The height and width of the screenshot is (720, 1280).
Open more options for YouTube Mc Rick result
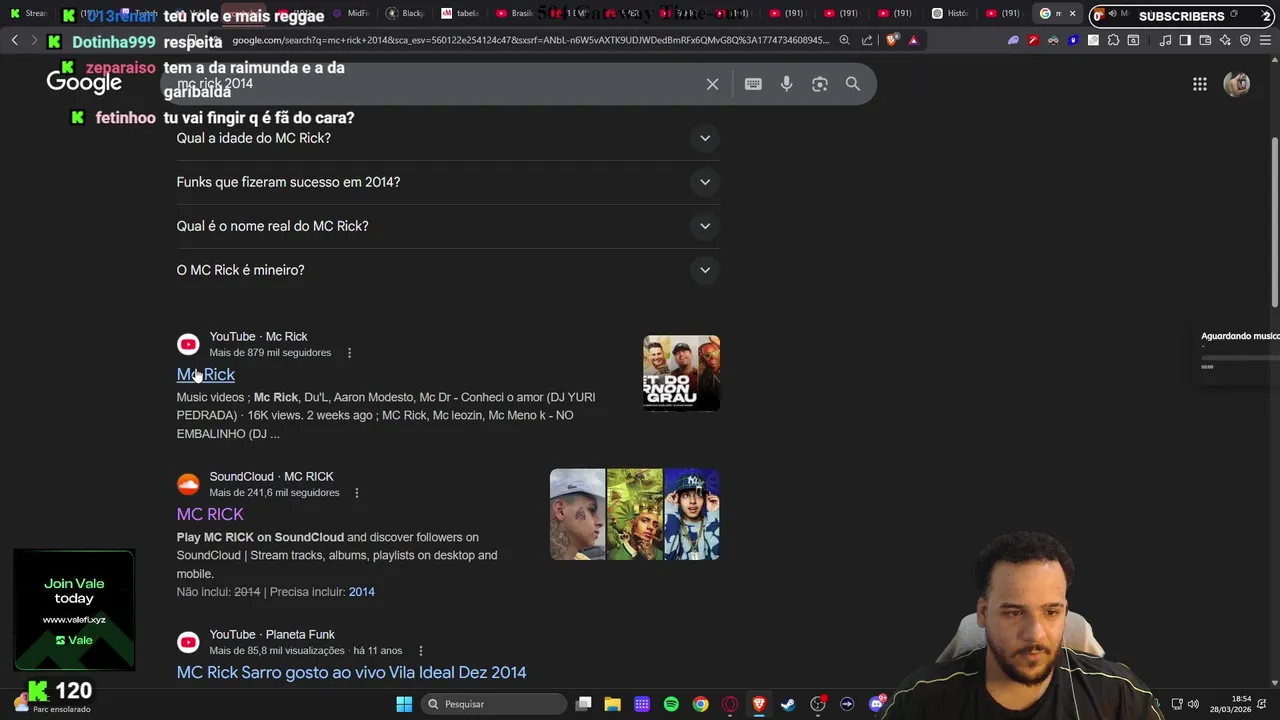coord(349,353)
